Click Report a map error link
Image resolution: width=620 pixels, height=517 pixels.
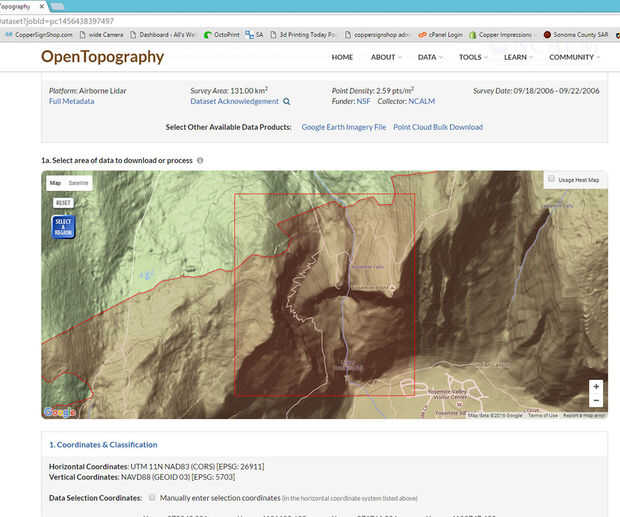584,415
